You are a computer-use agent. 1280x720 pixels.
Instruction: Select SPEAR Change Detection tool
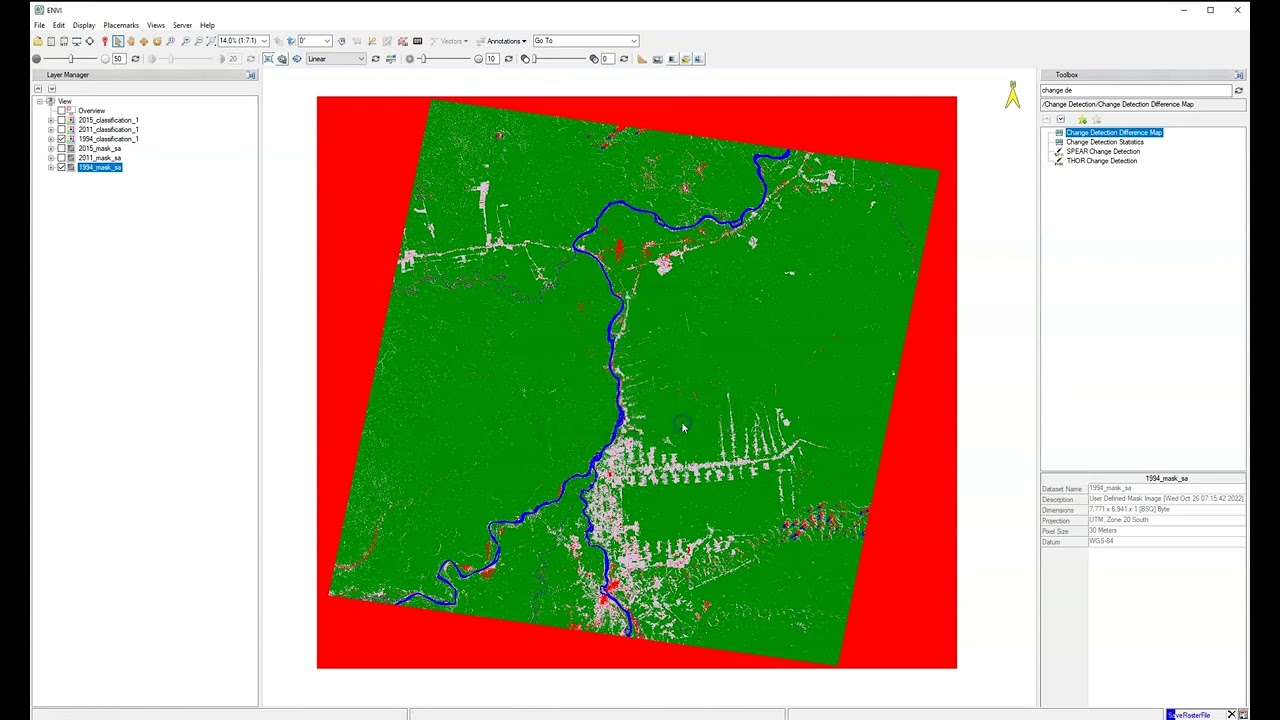coord(1103,152)
